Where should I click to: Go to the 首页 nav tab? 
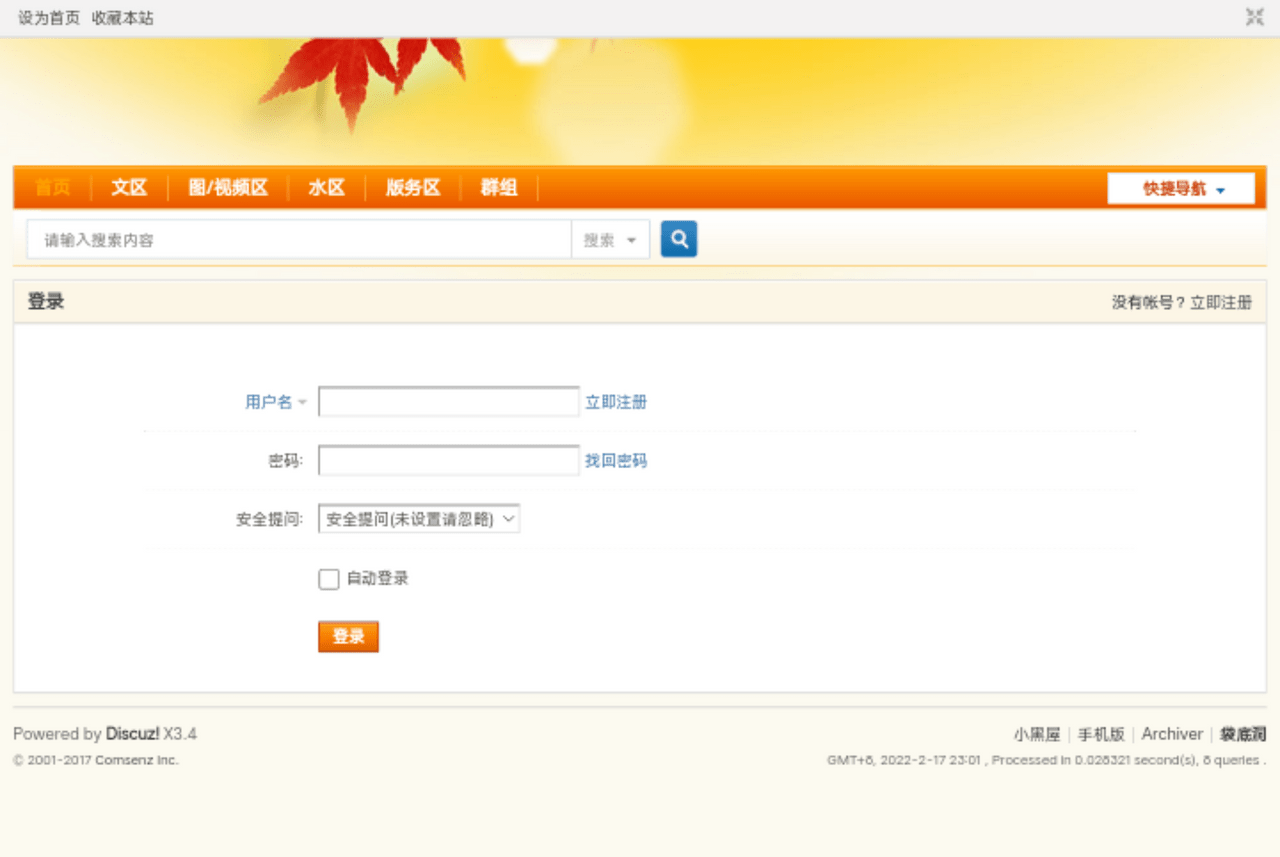tap(53, 188)
